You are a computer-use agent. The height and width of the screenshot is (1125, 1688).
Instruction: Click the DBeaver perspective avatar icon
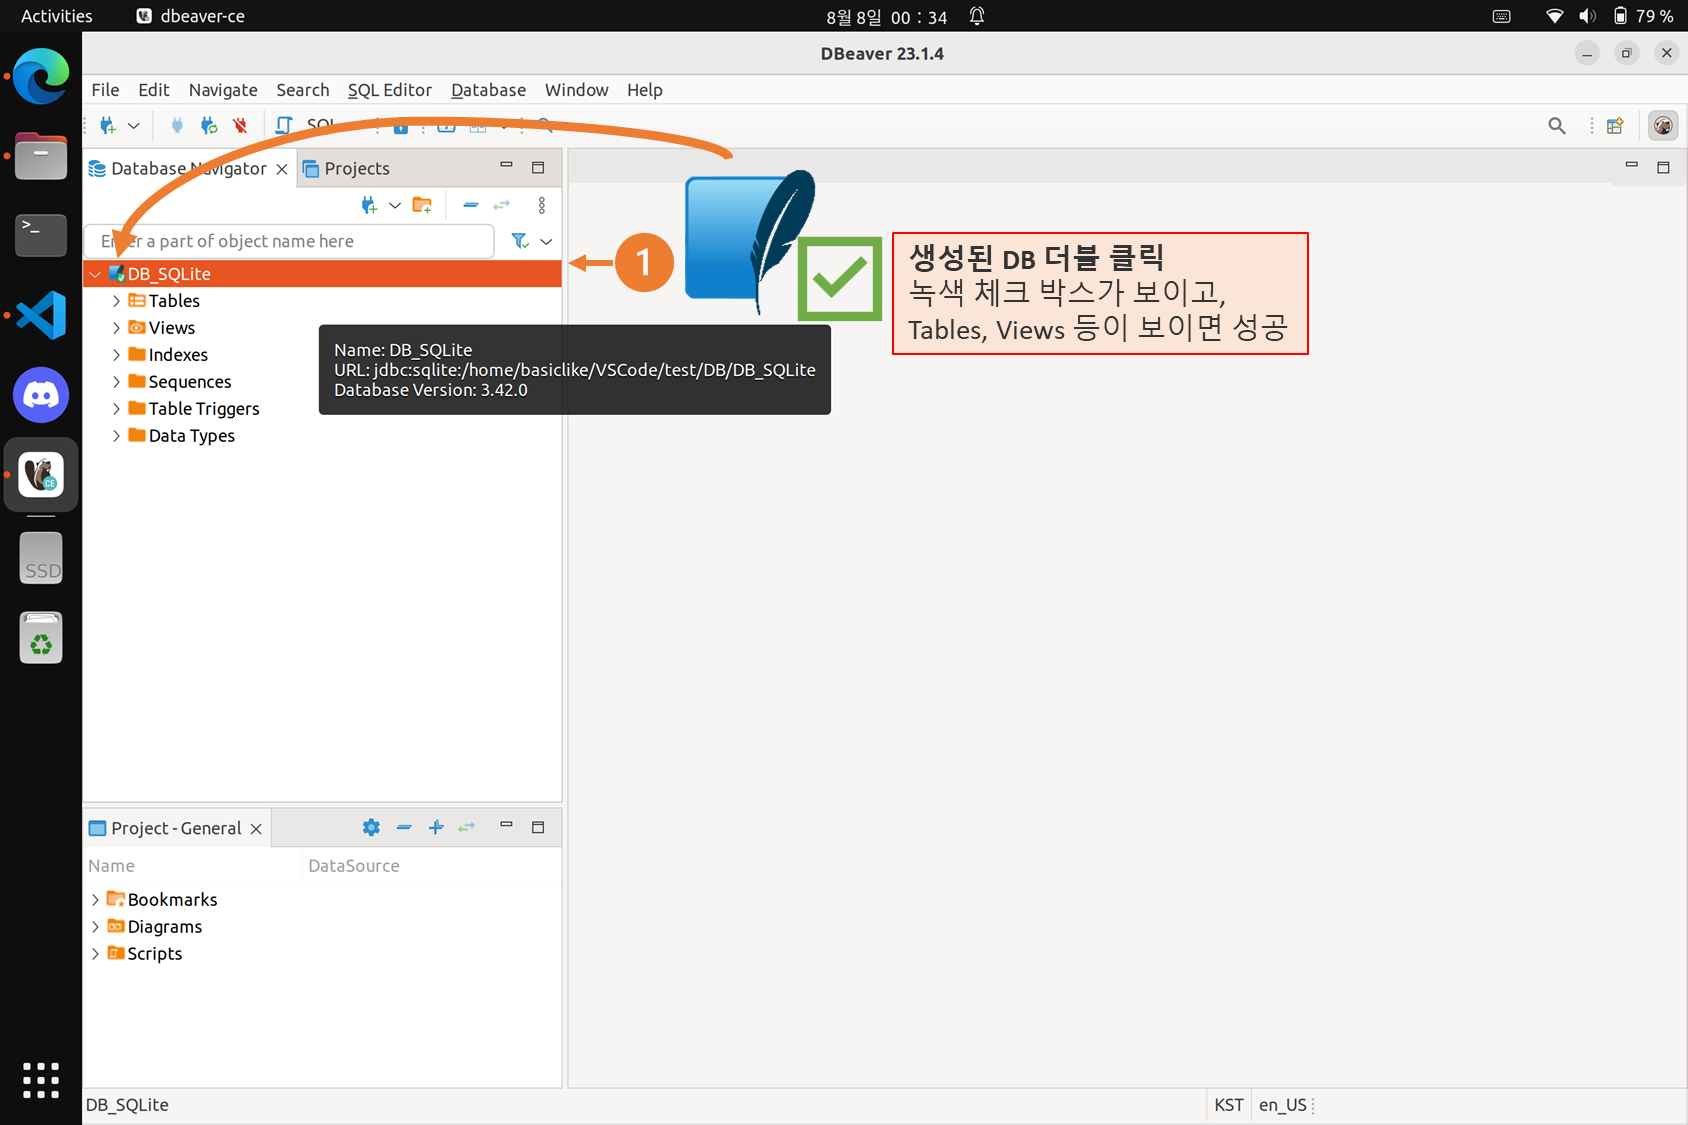tap(1663, 126)
